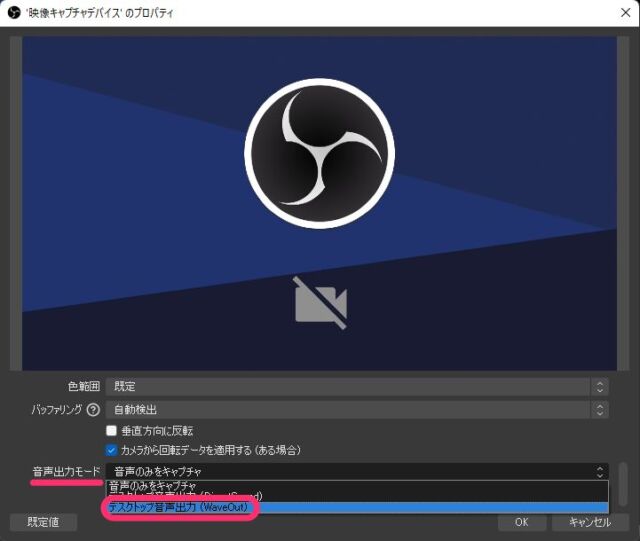Uncheck カメラから回転データを適用する checkbox

(112, 450)
